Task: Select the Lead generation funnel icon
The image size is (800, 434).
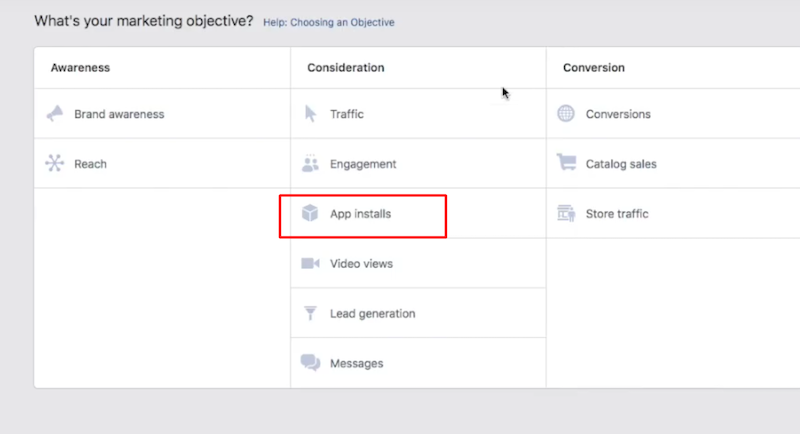Action: (x=310, y=314)
